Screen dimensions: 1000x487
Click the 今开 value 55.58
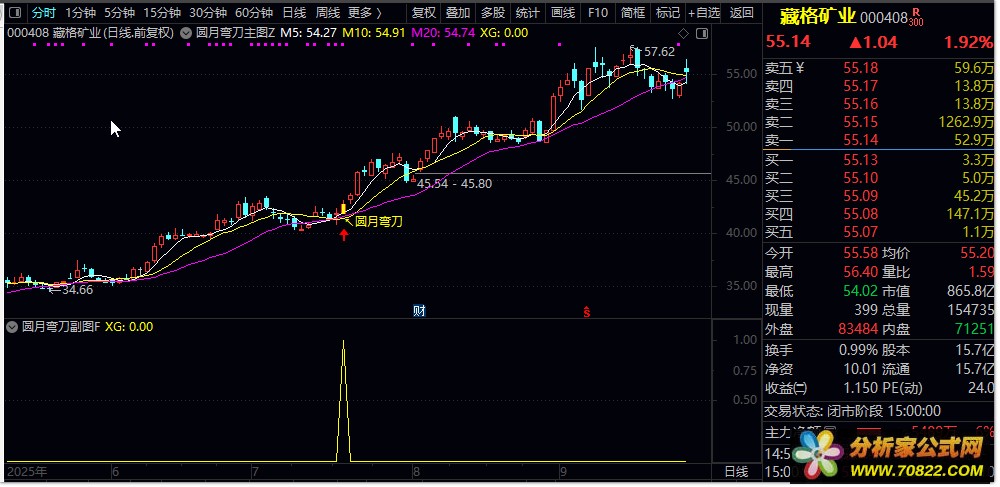(x=861, y=254)
